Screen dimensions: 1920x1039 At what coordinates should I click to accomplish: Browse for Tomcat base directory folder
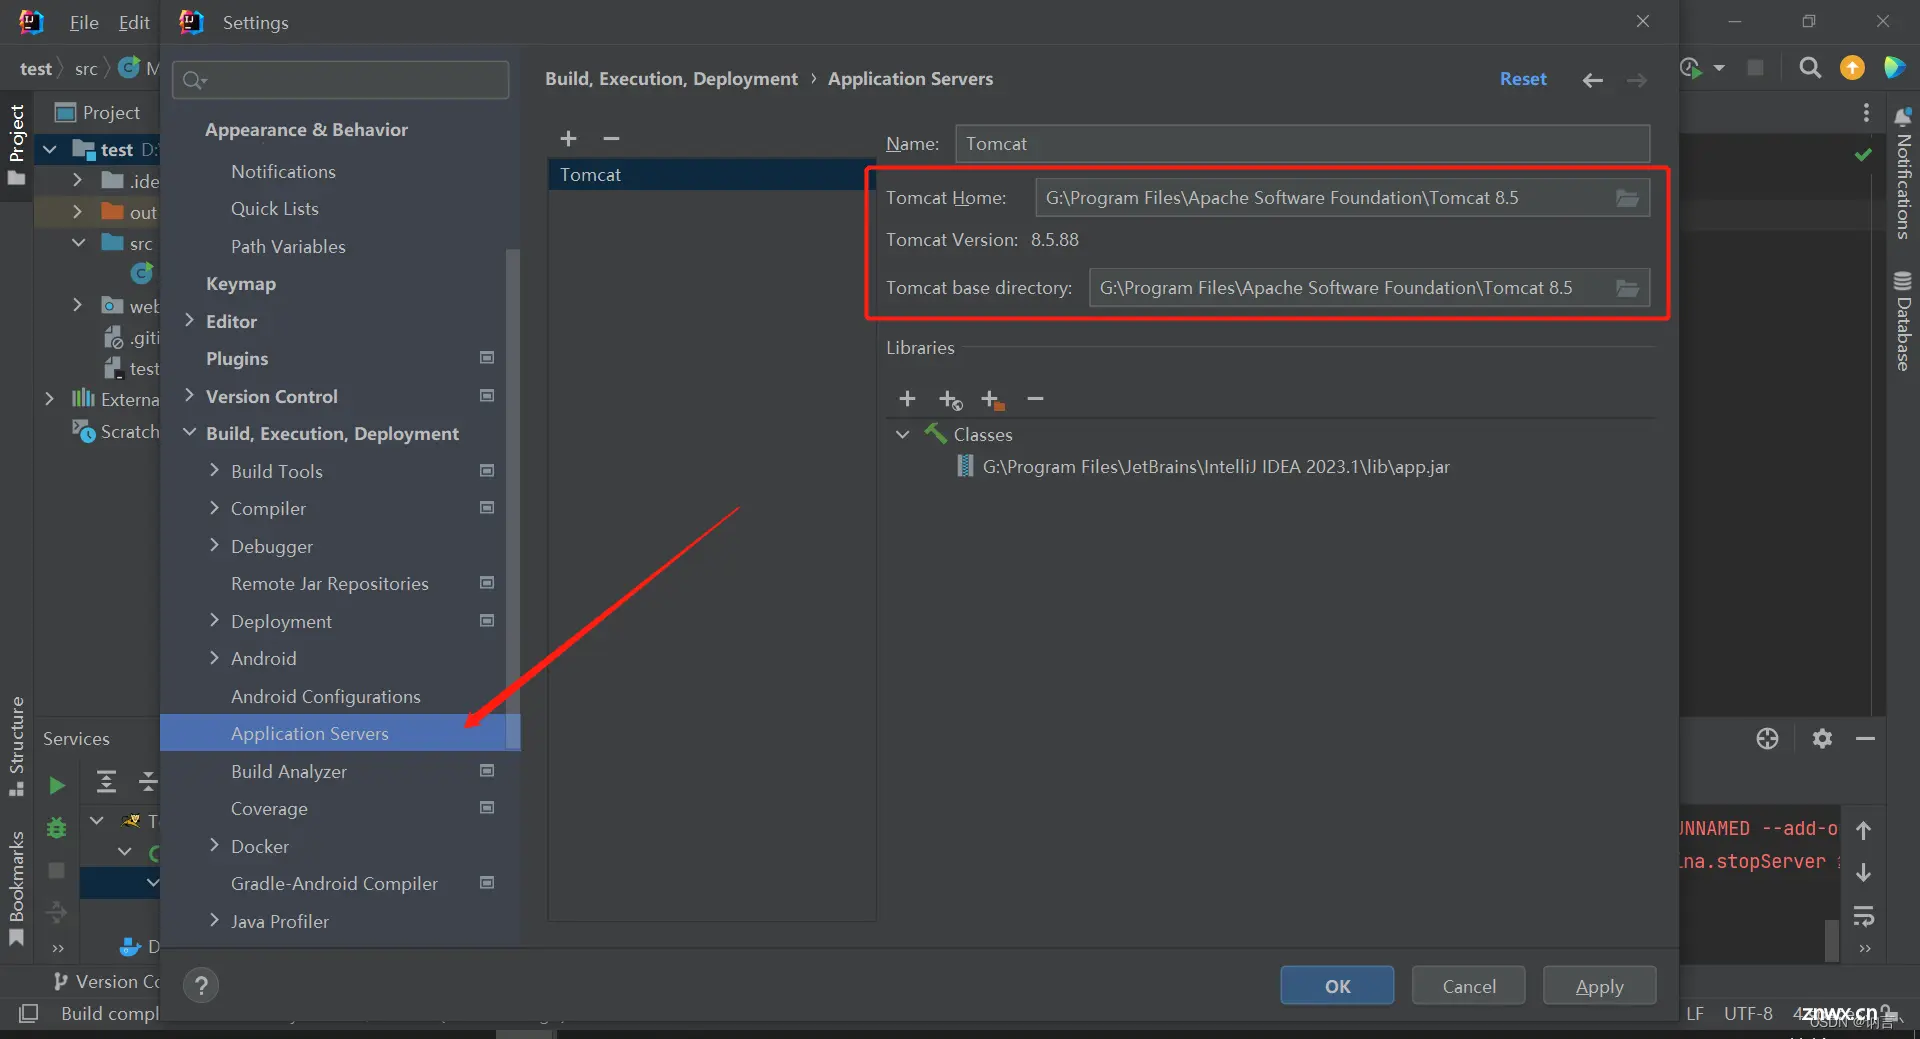1627,288
